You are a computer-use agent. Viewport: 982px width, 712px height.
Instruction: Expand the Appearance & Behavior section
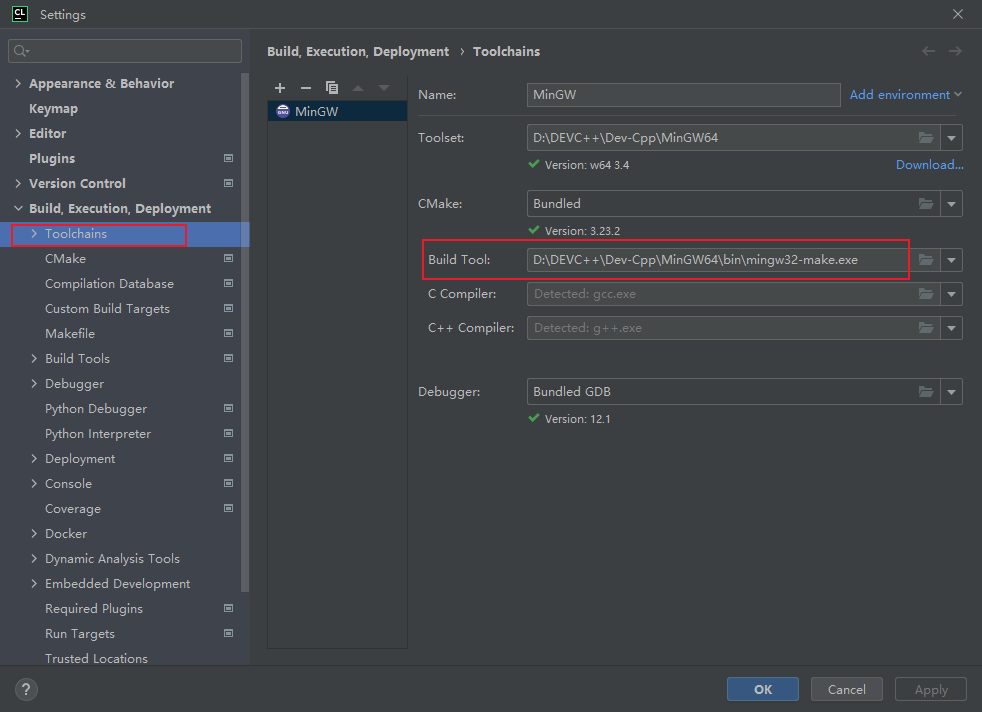coord(18,84)
